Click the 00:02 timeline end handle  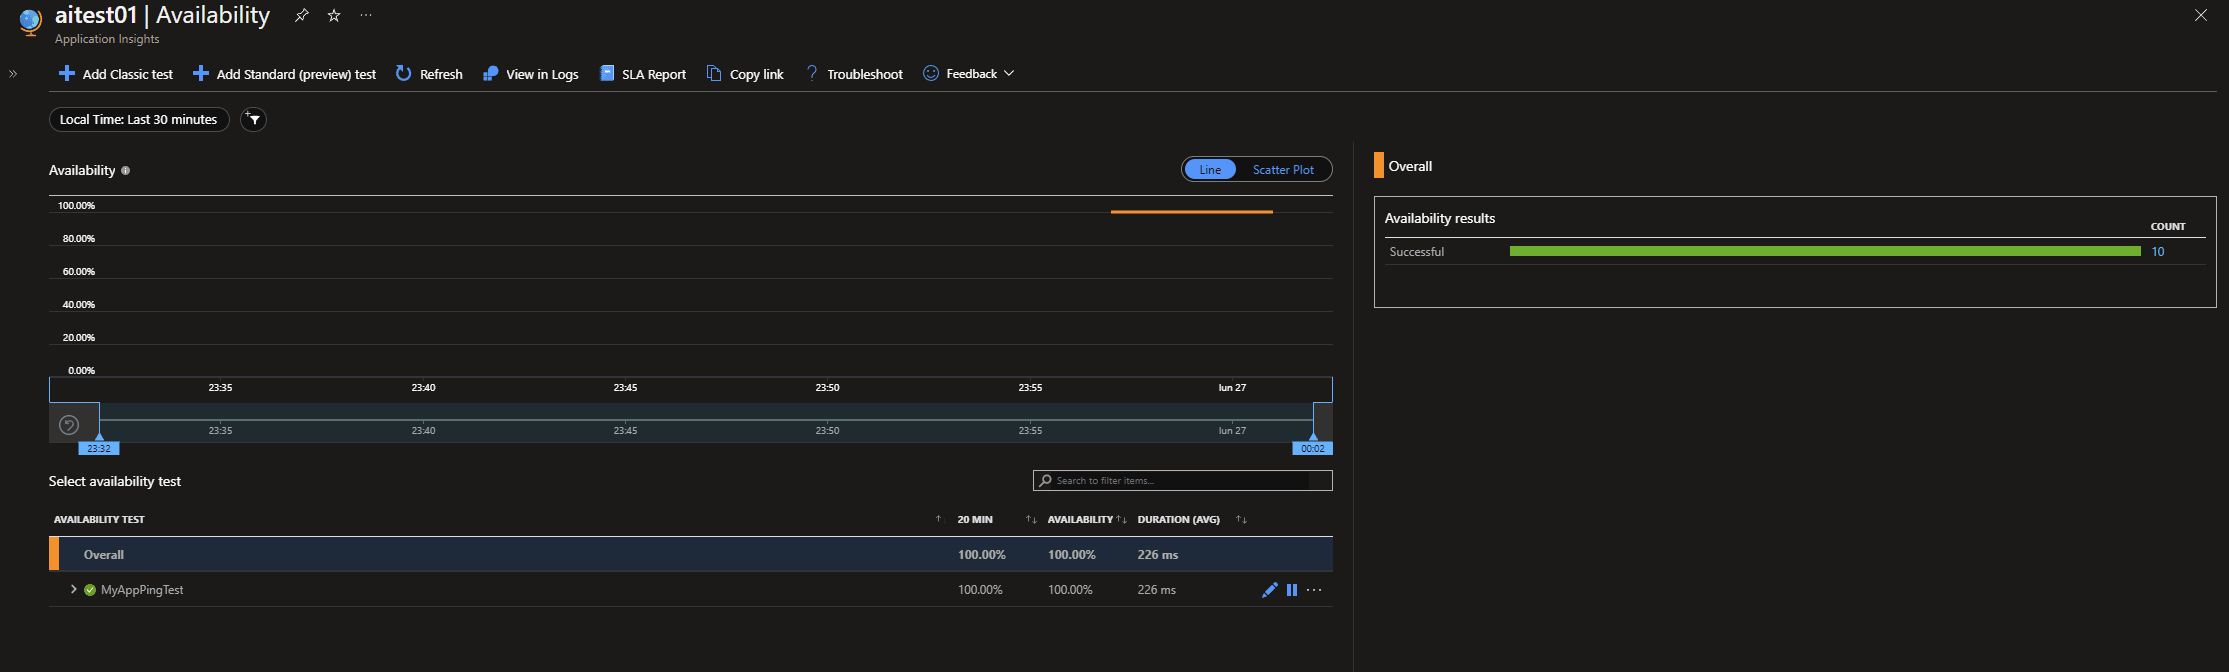(x=1312, y=448)
